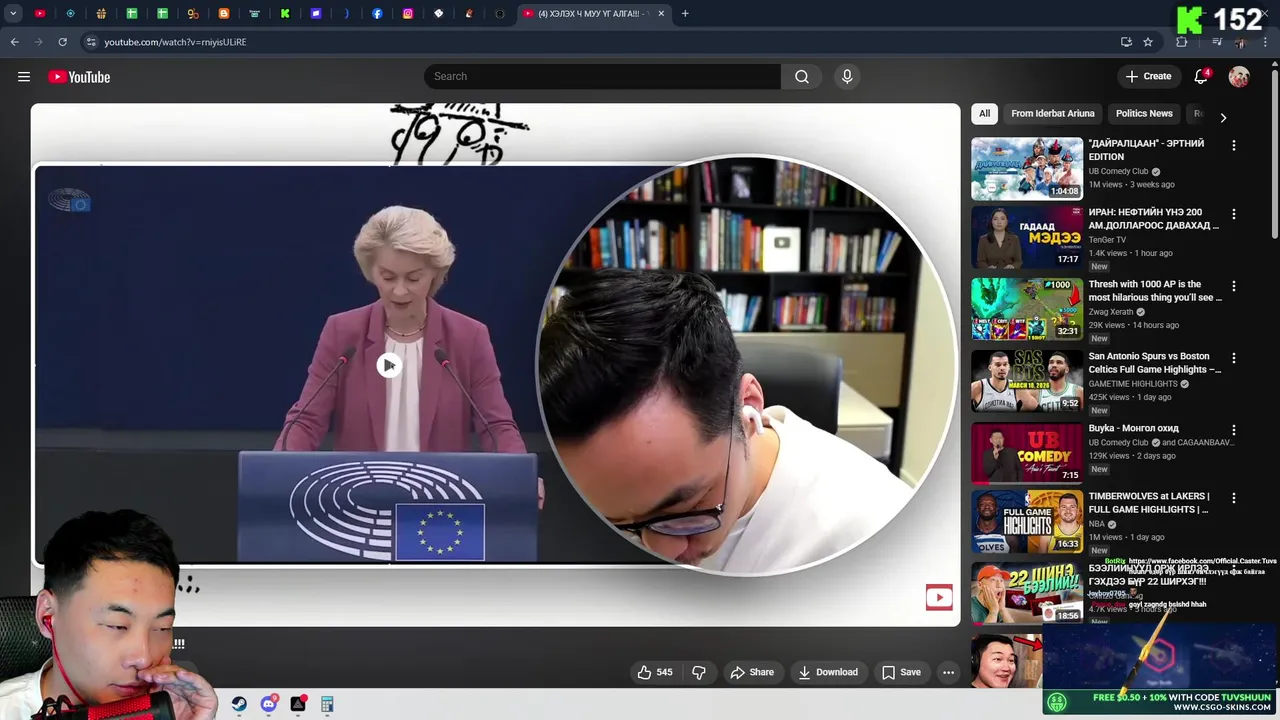
Task: Open the account avatar menu
Action: click(x=1239, y=77)
